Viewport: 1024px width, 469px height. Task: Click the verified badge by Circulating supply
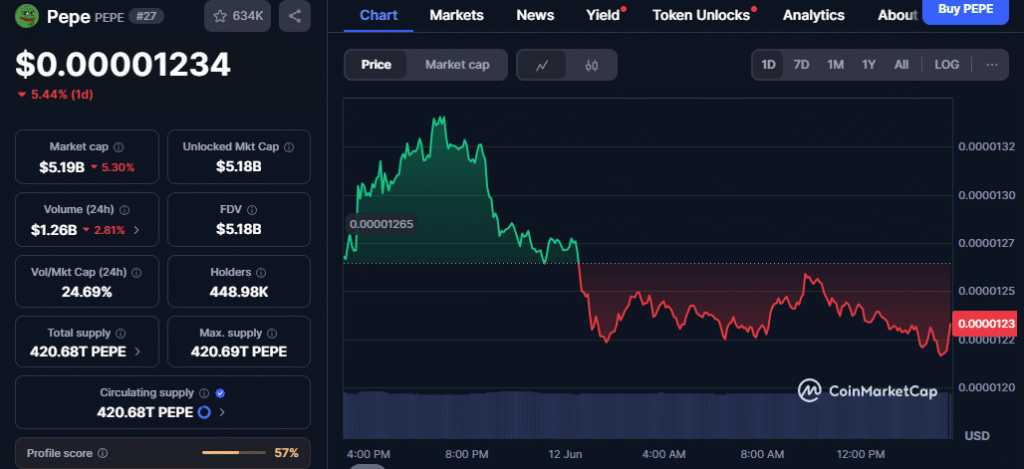pos(220,393)
